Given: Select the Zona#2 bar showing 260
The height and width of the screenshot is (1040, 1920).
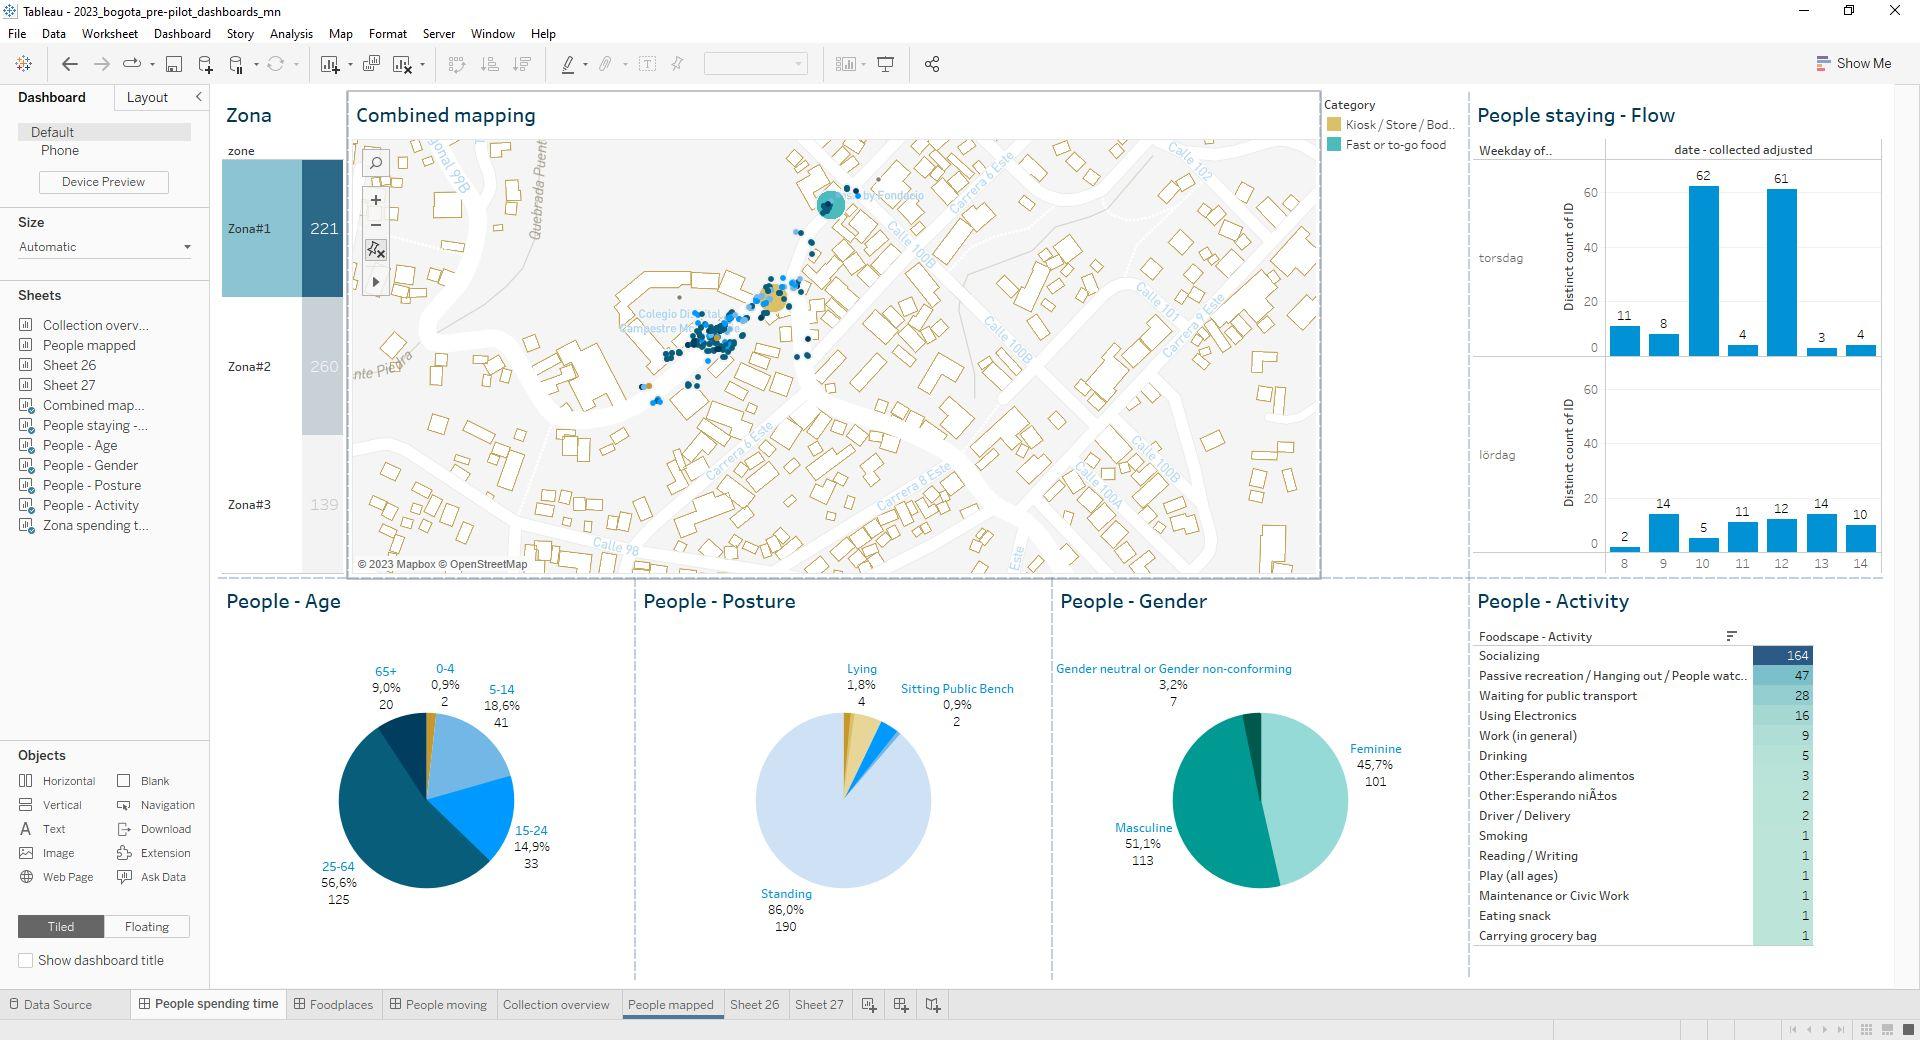Looking at the screenshot, I should coord(323,367).
